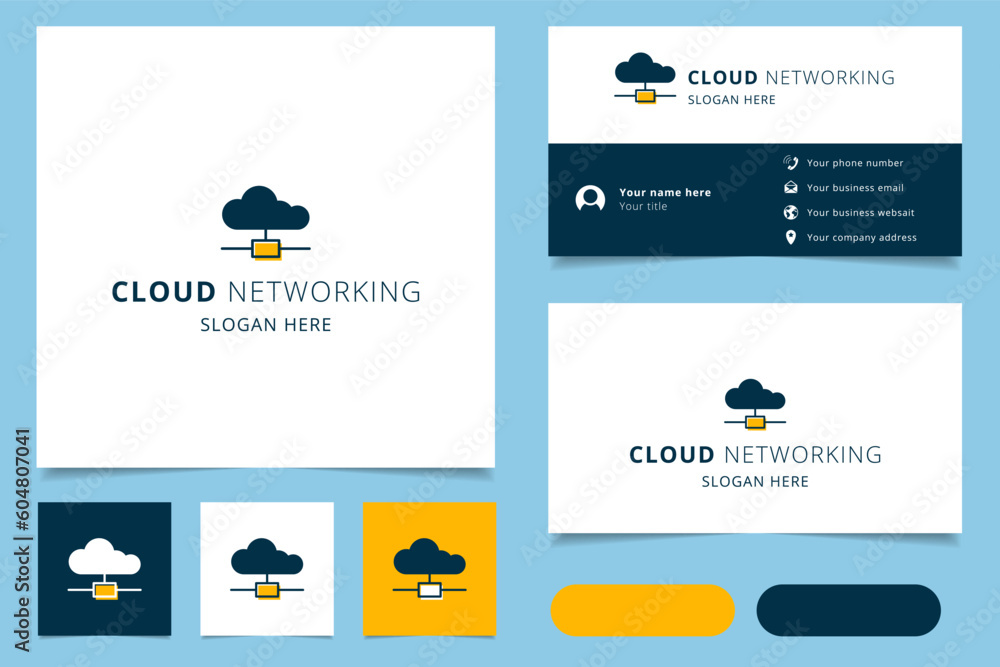This screenshot has height=667, width=1000.
Task: Click 'SLOGAN HERE' in the large left card
Action: [x=266, y=325]
